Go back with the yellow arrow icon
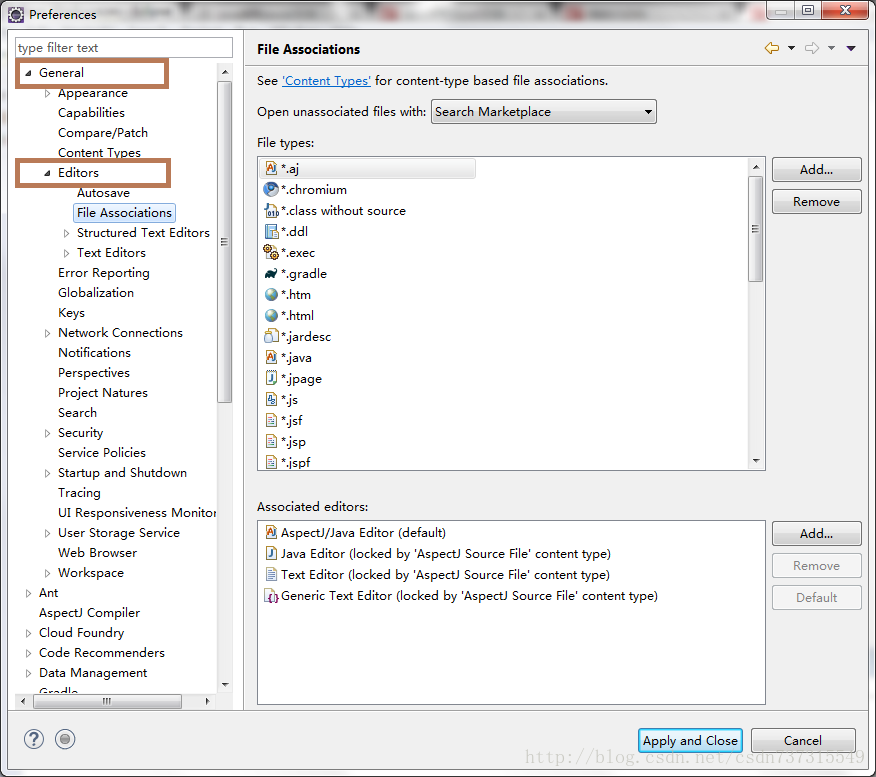Image resolution: width=876 pixels, height=777 pixels. tap(772, 48)
